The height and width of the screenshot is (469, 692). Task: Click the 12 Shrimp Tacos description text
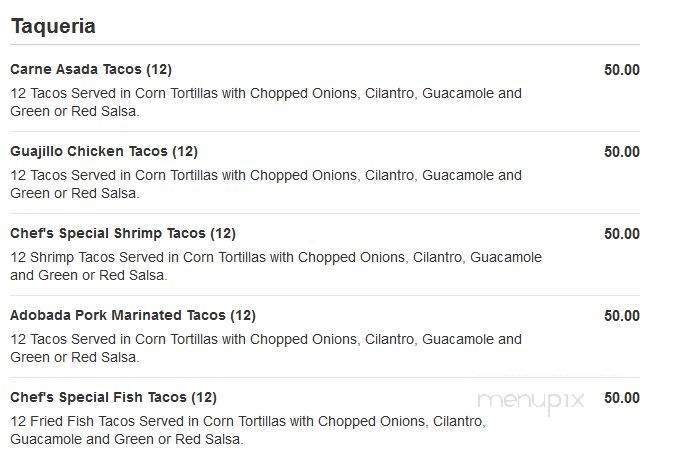coord(276,266)
